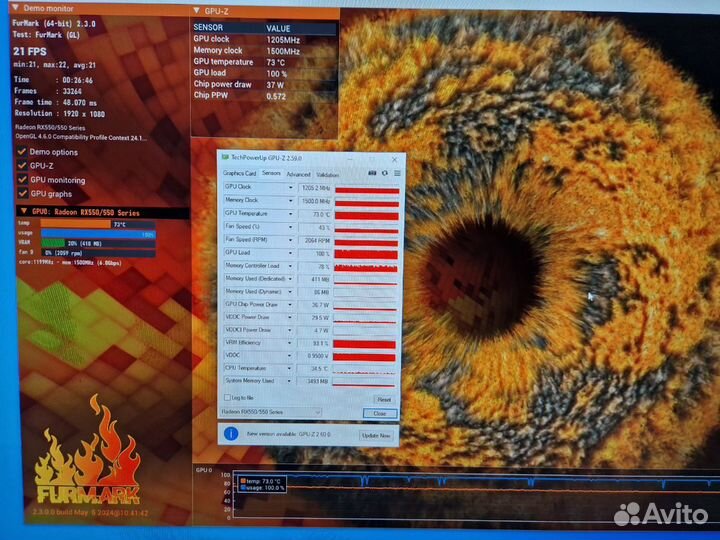This screenshot has width=720, height=540.
Task: Click the 1205.2 MHz GPU Clock value field
Action: point(315,188)
